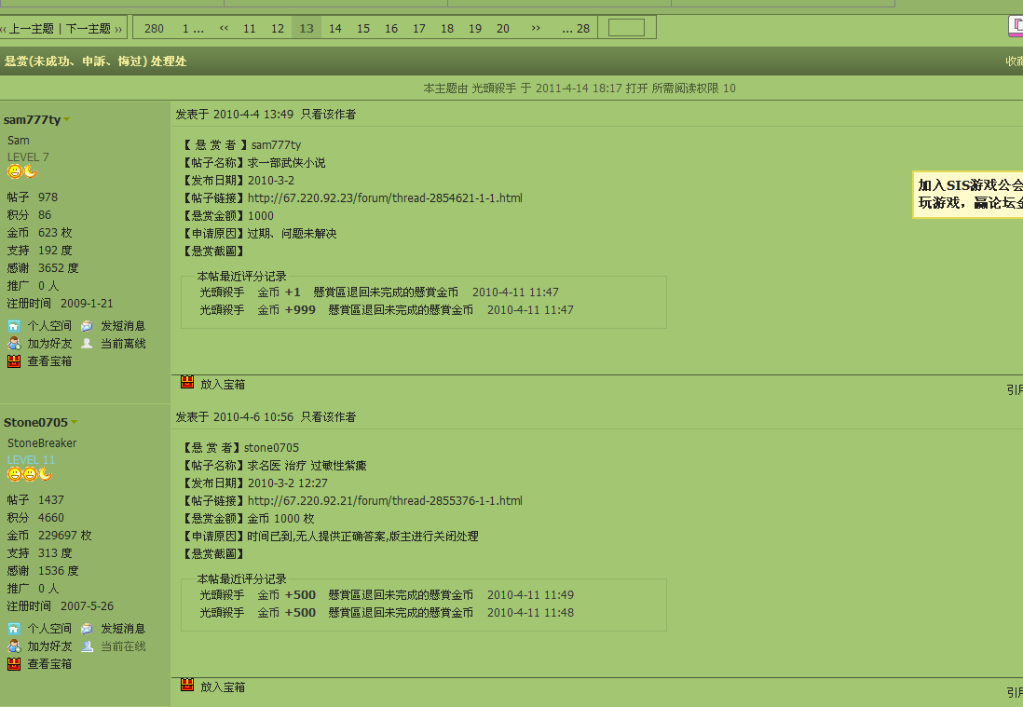Click 光頭殺手 in the thread status notice
Viewport: 1023px width, 707px height.
(x=494, y=88)
